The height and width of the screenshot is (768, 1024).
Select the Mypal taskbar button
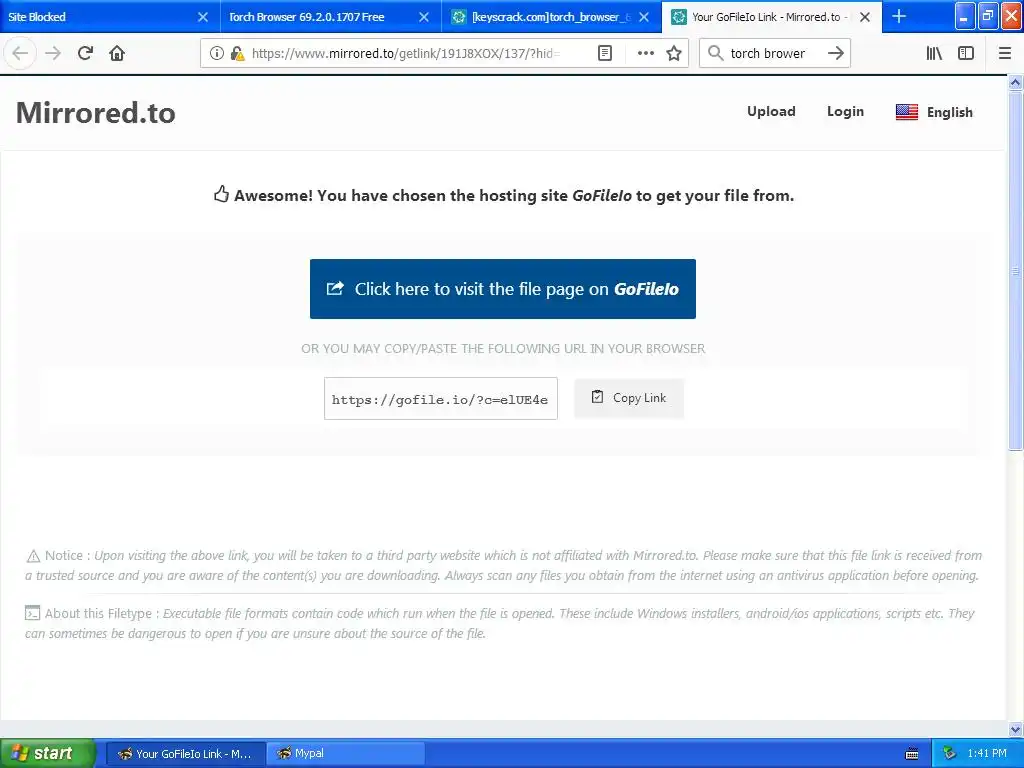click(x=346, y=754)
